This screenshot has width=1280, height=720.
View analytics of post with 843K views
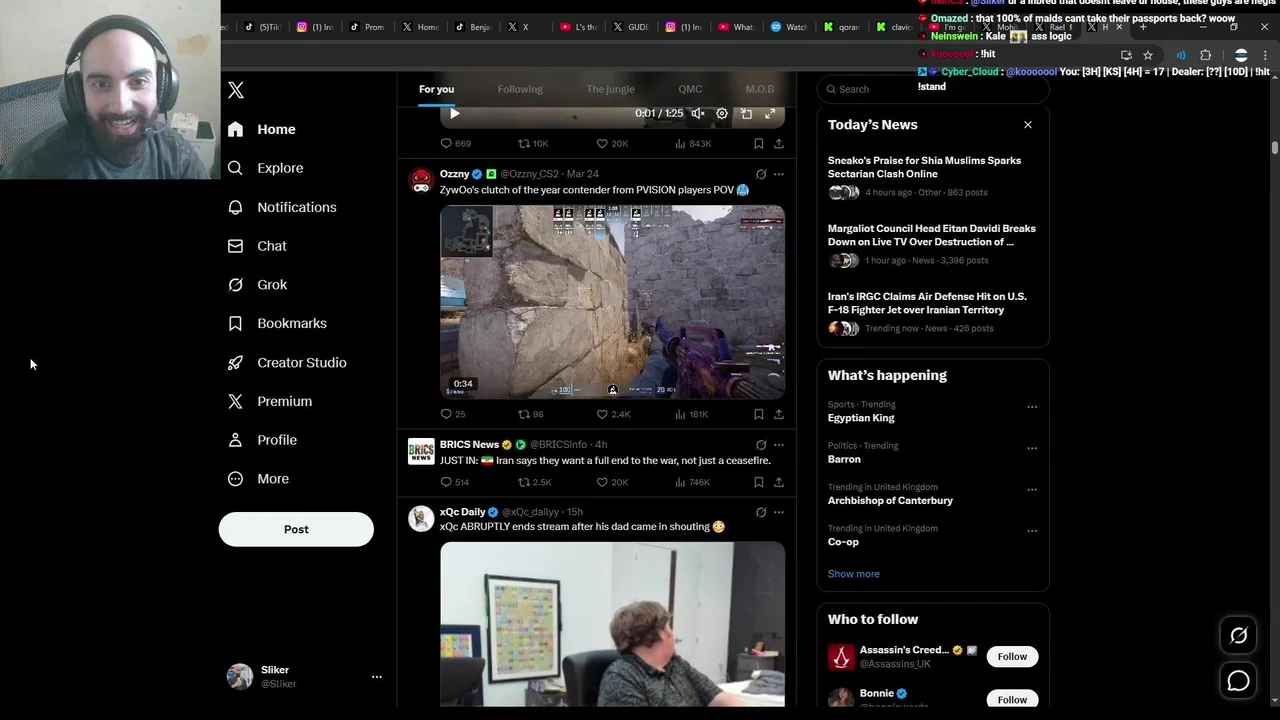(693, 144)
